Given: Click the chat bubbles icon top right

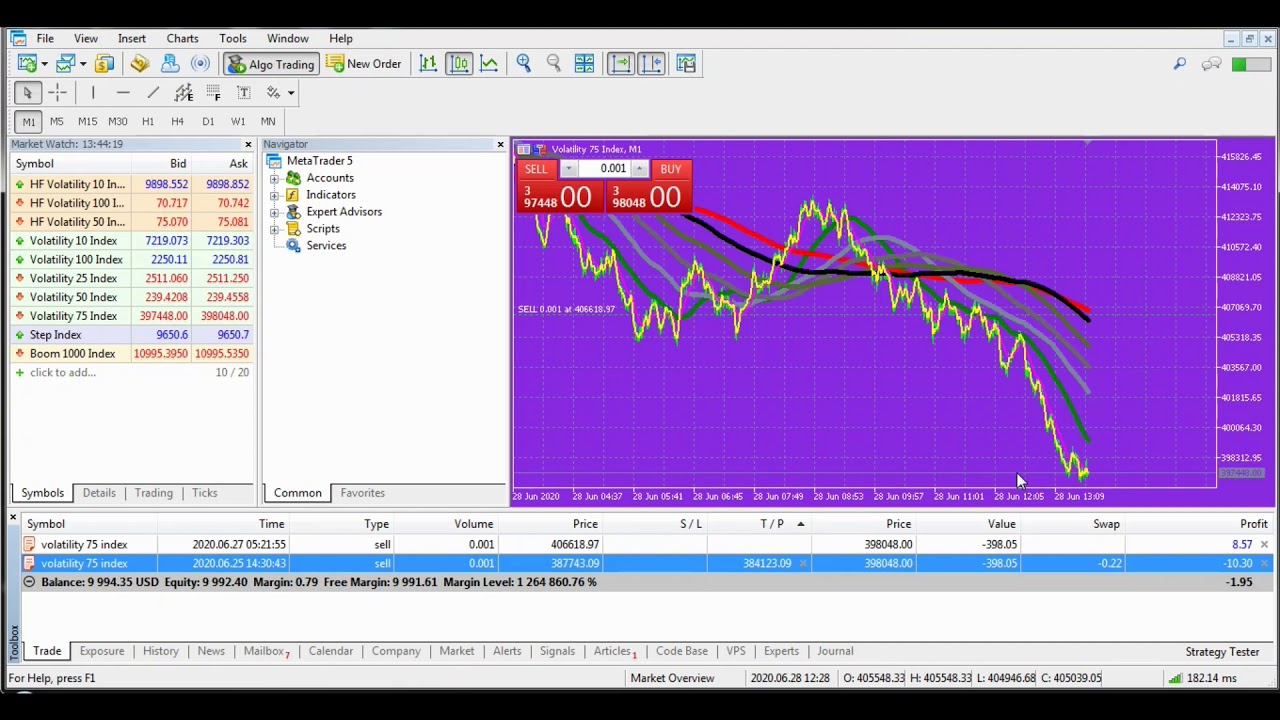Looking at the screenshot, I should pyautogui.click(x=1211, y=64).
